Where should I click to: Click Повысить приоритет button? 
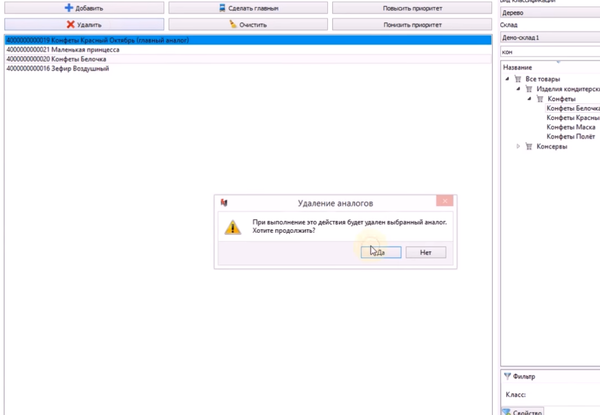click(412, 8)
